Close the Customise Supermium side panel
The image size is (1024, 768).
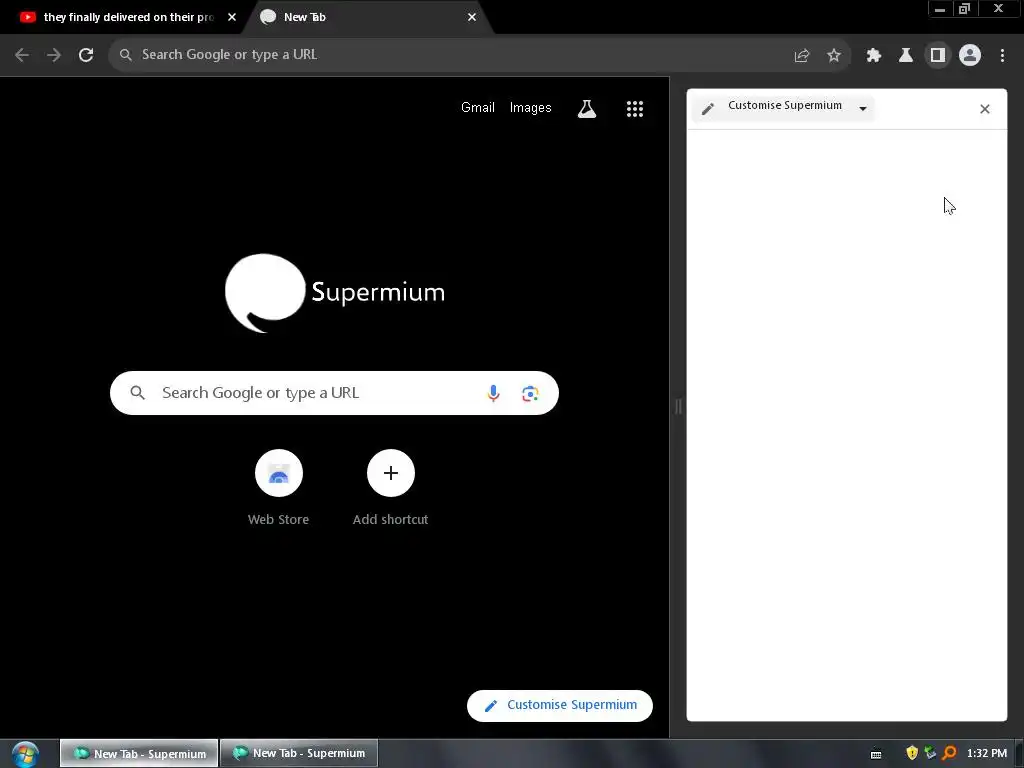pos(985,109)
